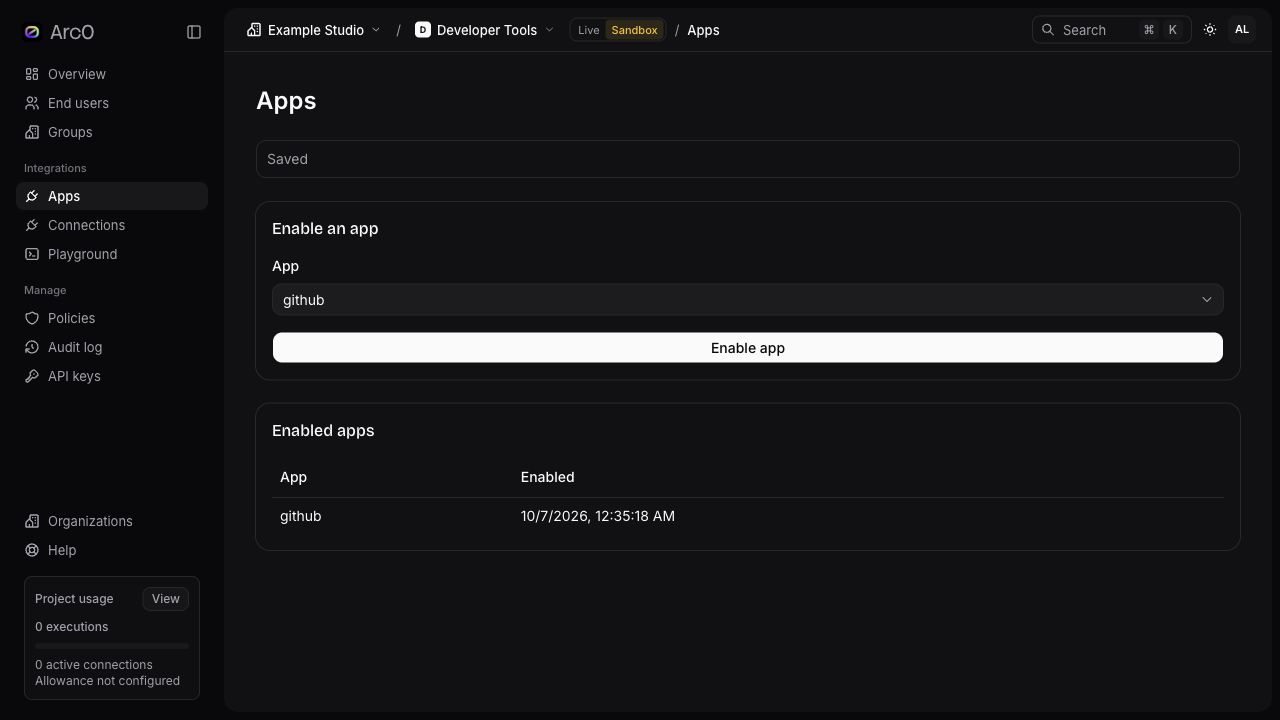This screenshot has width=1280, height=720.
Task: Click View in Project usage card
Action: click(x=166, y=599)
